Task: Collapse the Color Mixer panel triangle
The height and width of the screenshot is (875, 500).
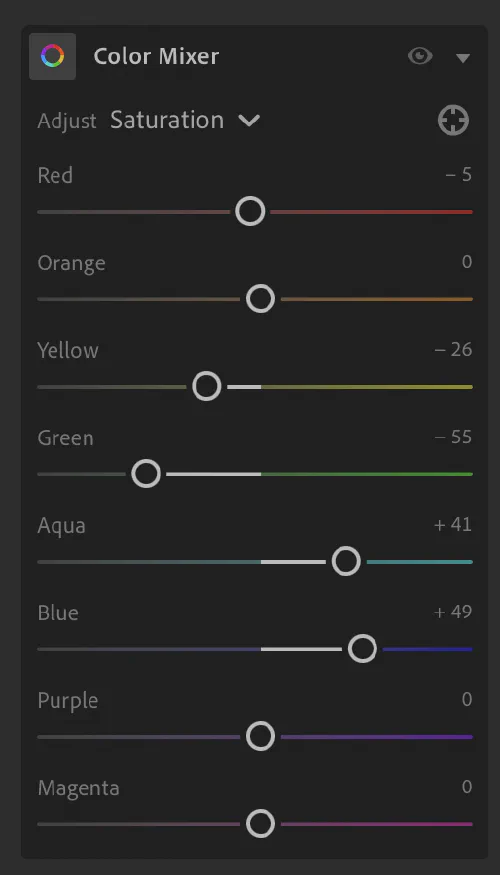Action: [x=463, y=58]
